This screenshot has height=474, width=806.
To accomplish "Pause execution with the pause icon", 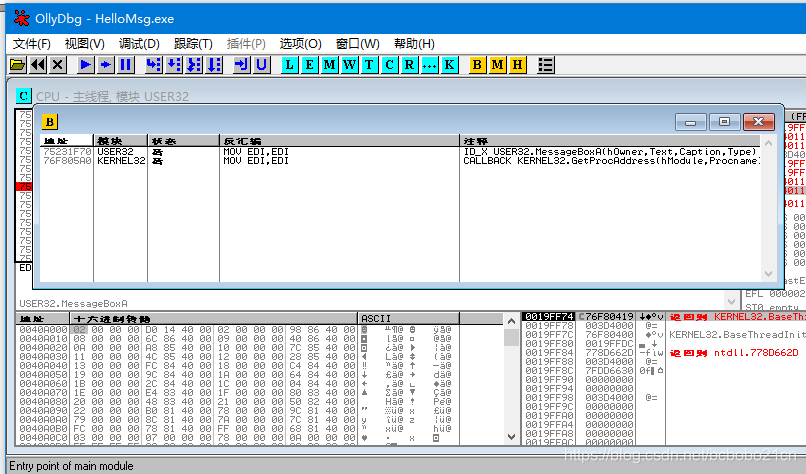I will click(x=126, y=65).
